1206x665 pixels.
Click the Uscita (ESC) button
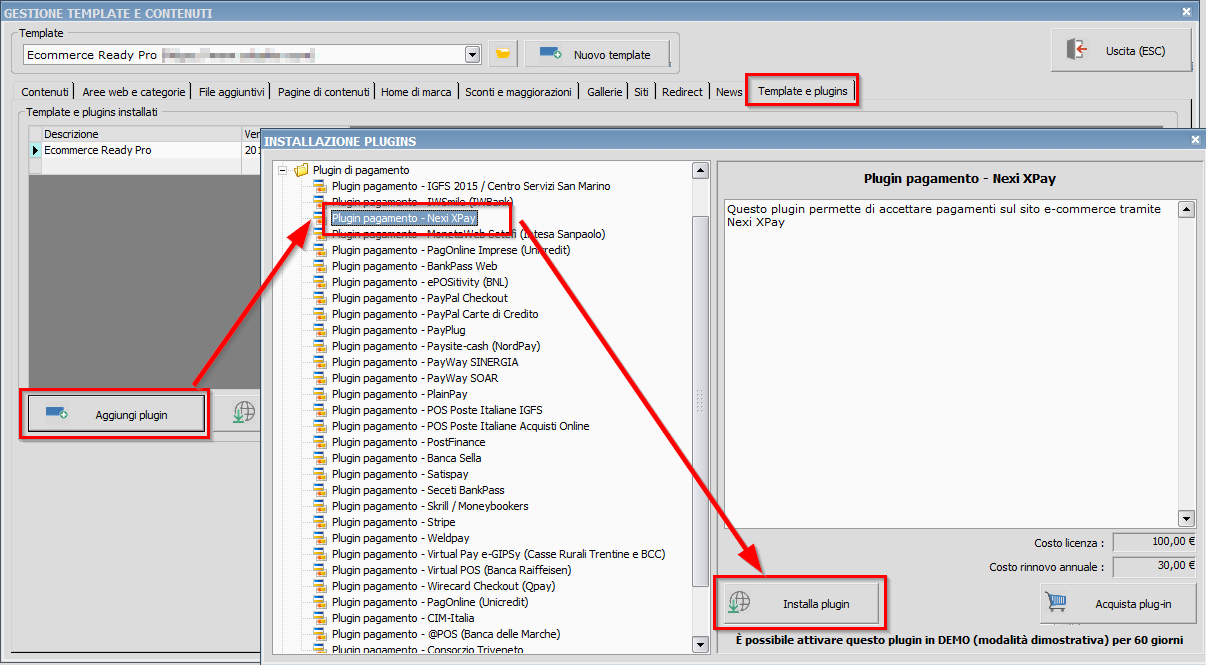click(1120, 50)
